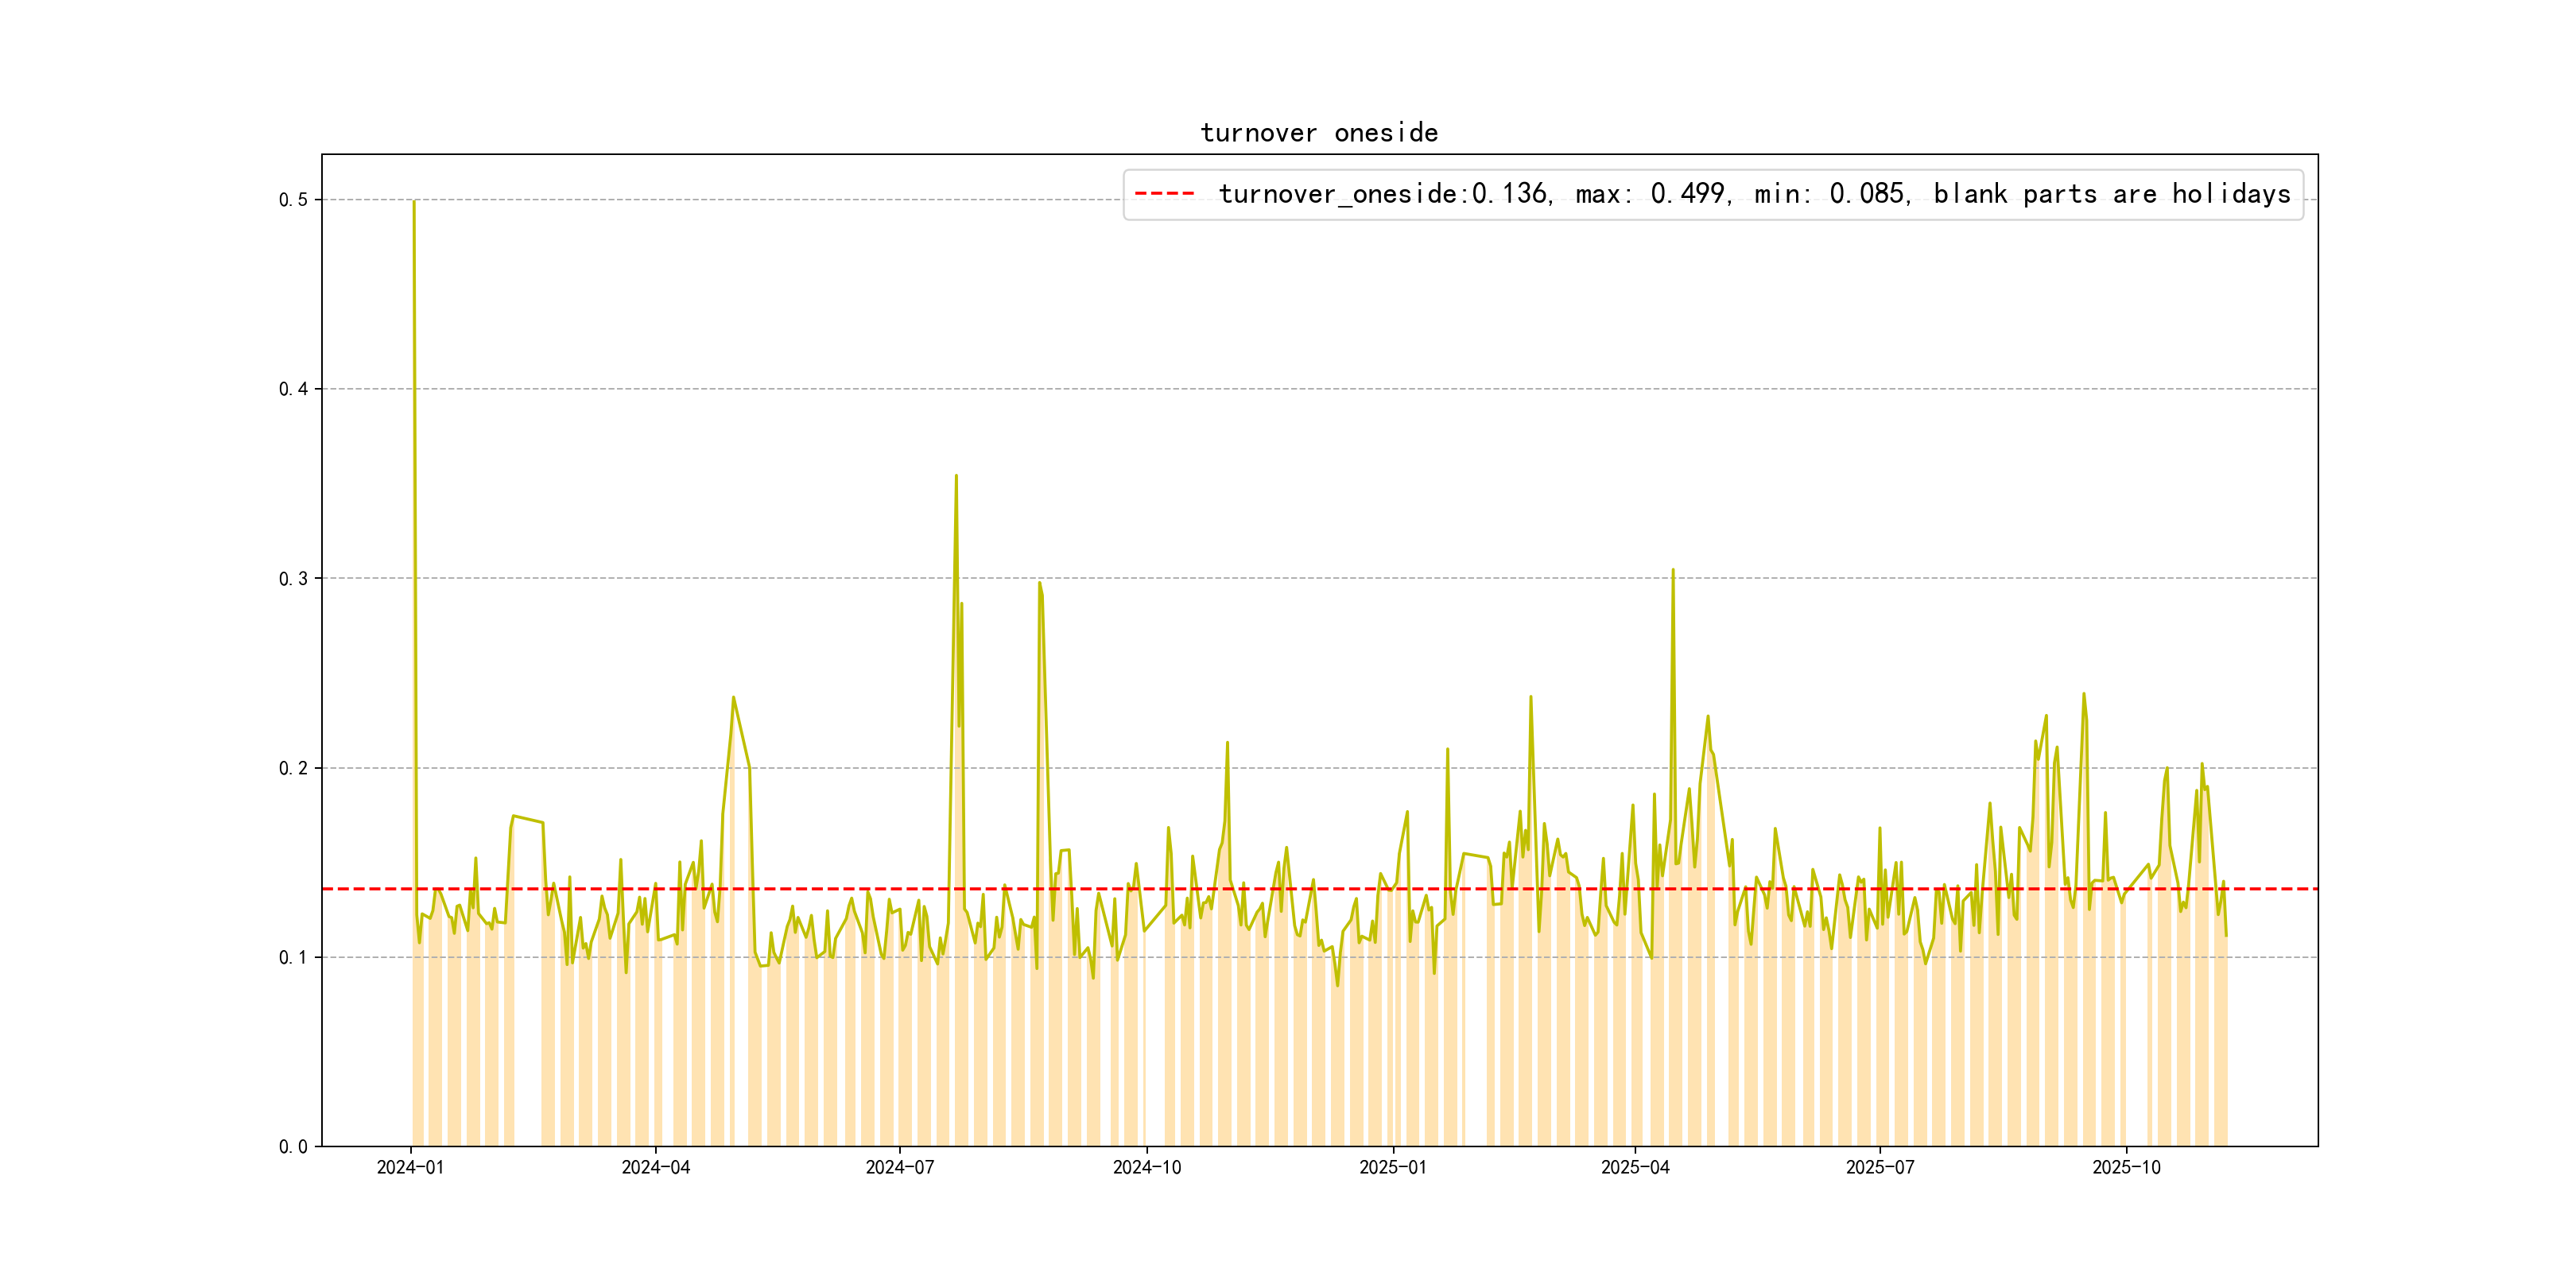The width and height of the screenshot is (2576, 1288).
Task: Select the 2025-07 x-axis tick label
Action: click(1879, 1168)
